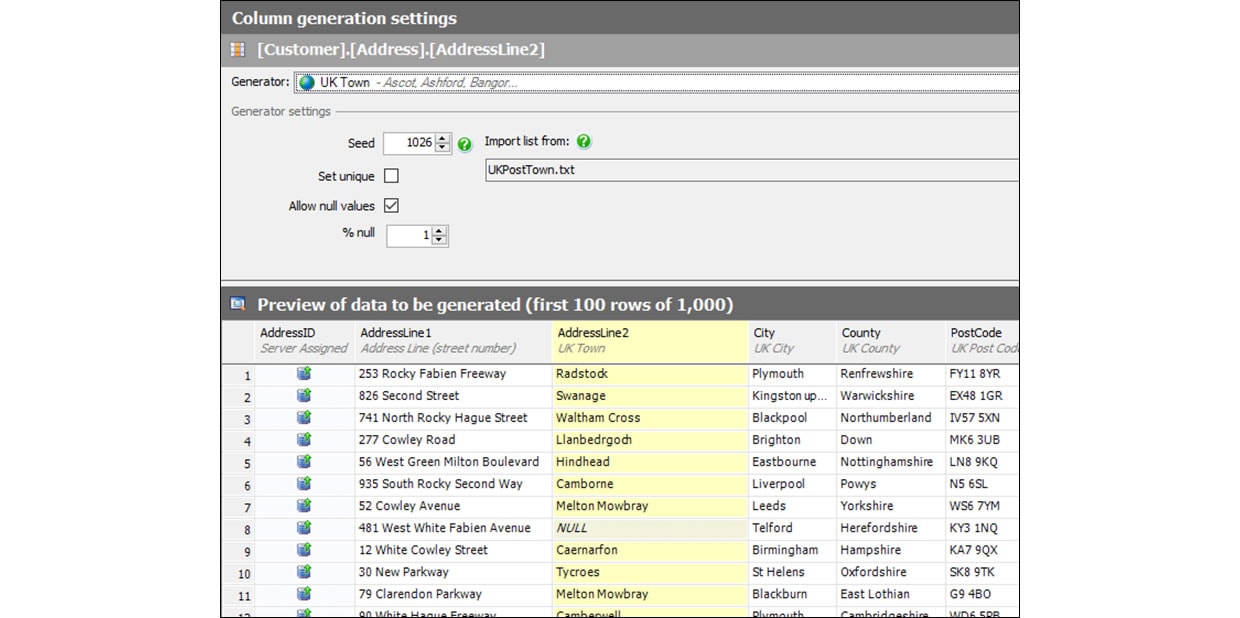Select the City column header
This screenshot has height=618, width=1240.
[792, 340]
